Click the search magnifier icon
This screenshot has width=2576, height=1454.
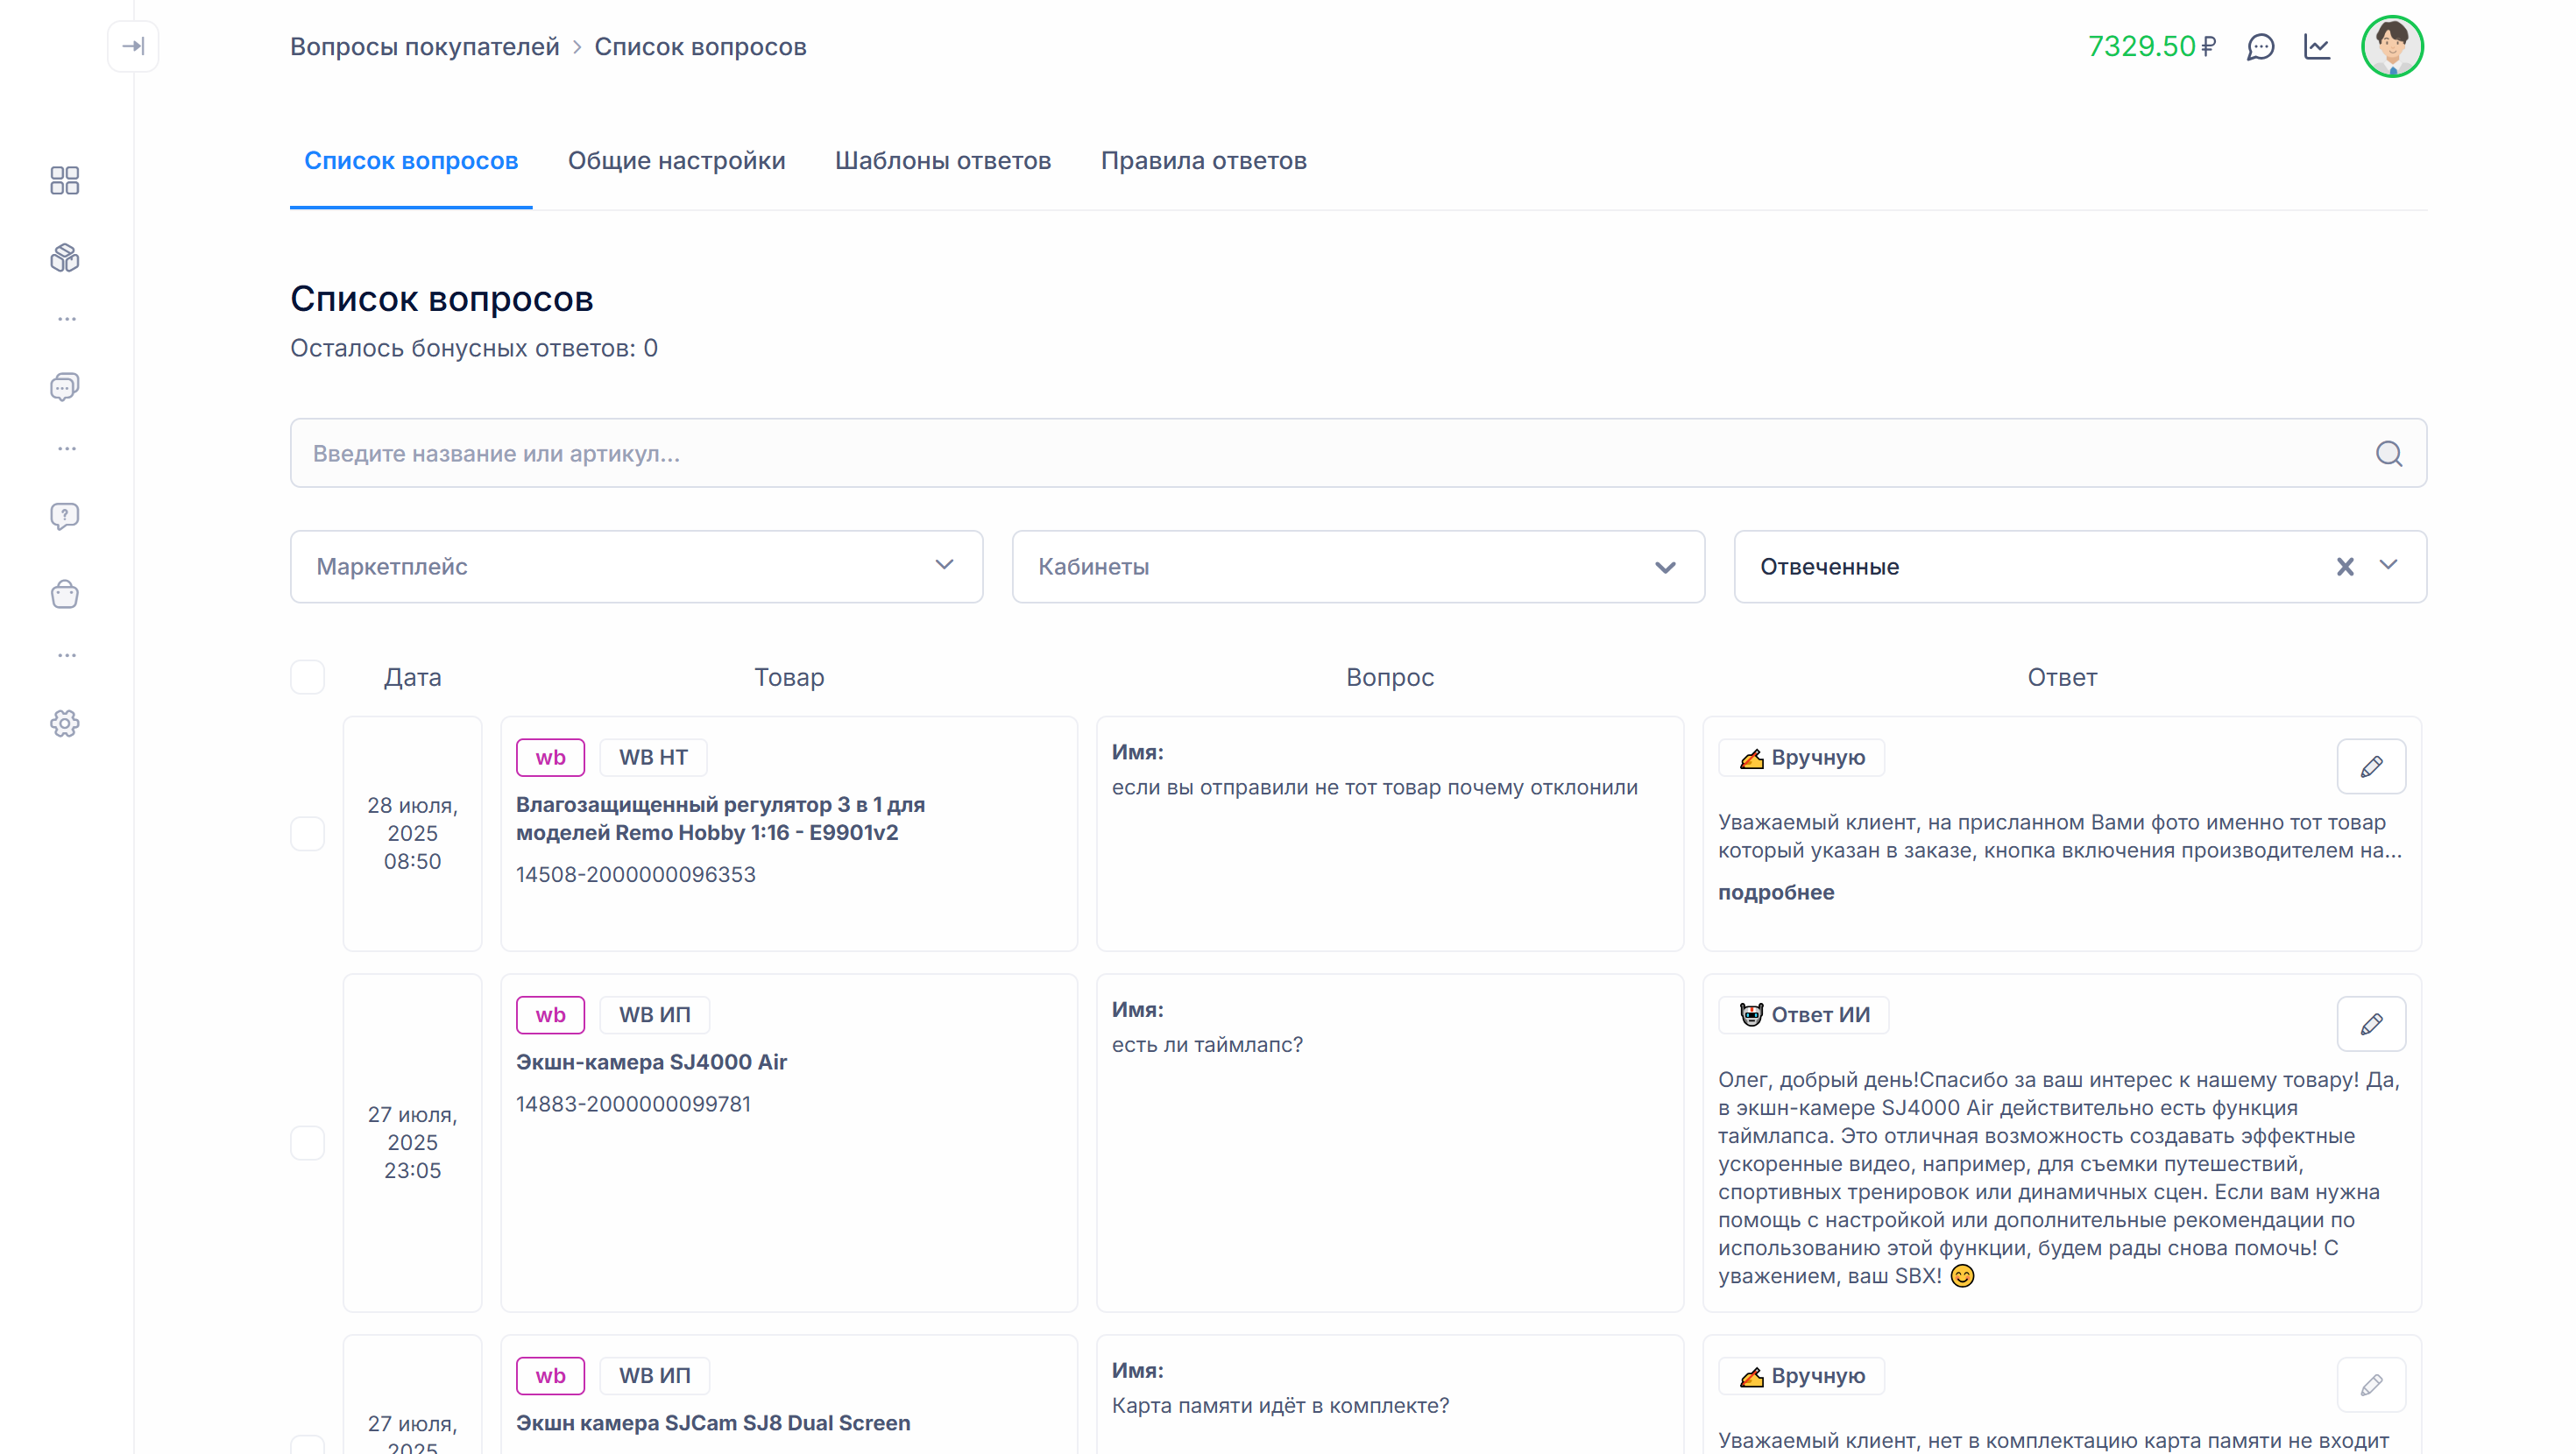[x=2389, y=454]
